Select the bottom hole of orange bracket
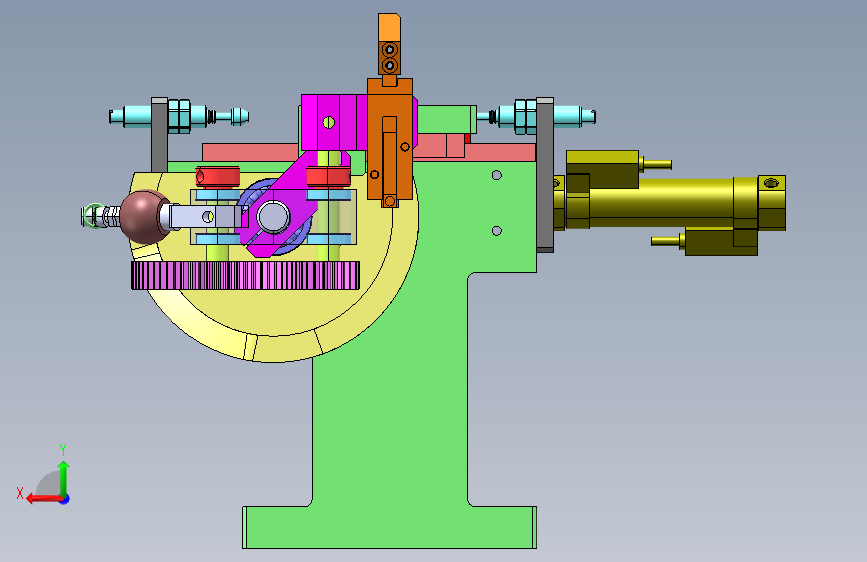The height and width of the screenshot is (562, 867). click(390, 201)
